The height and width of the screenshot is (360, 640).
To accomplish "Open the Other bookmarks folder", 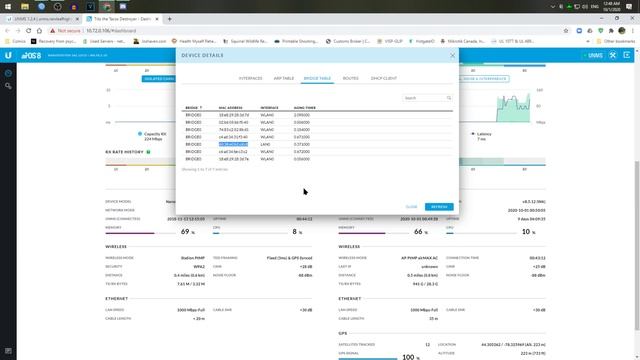I will click(616, 41).
